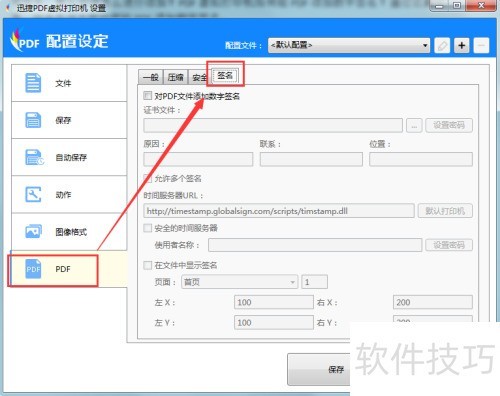Screen dimensions: 500x396
Task: Open the 图像格式 settings section
Action: click(69, 232)
